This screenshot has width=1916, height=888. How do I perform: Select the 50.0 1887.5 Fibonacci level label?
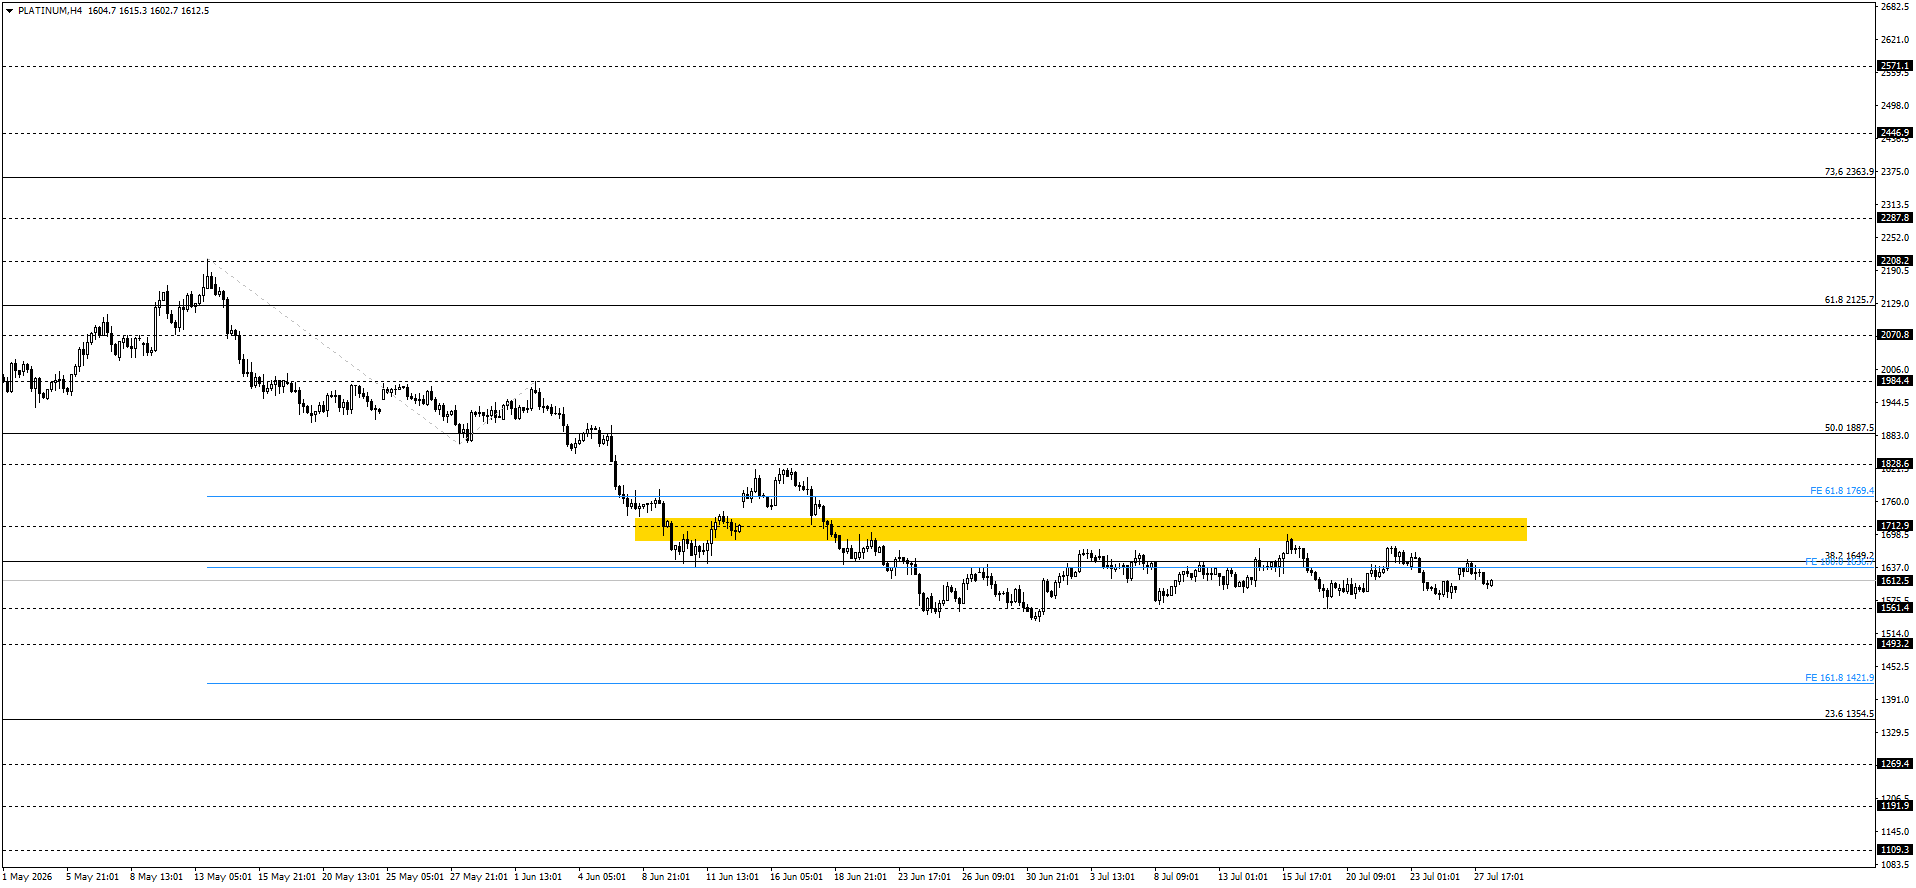pyautogui.click(x=1849, y=428)
